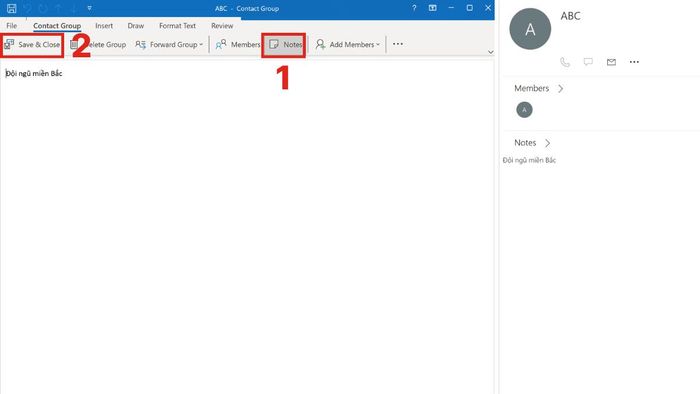Screen dimensions: 700x394
Task: Click the phone call icon
Action: click(x=565, y=62)
